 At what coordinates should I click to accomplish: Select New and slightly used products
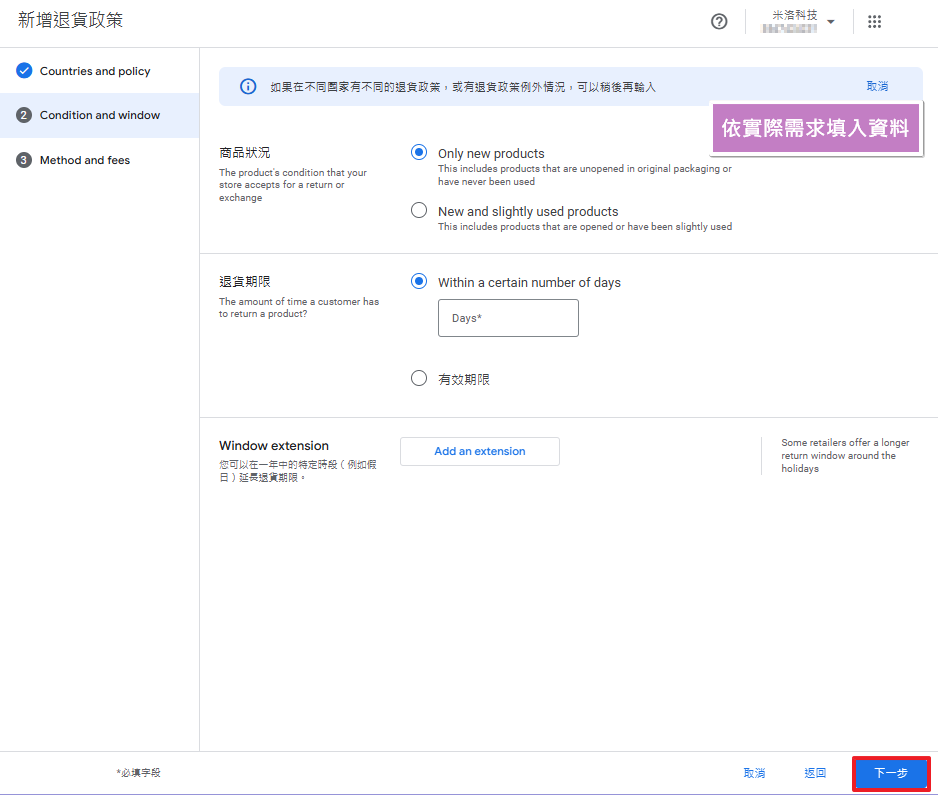click(x=419, y=211)
